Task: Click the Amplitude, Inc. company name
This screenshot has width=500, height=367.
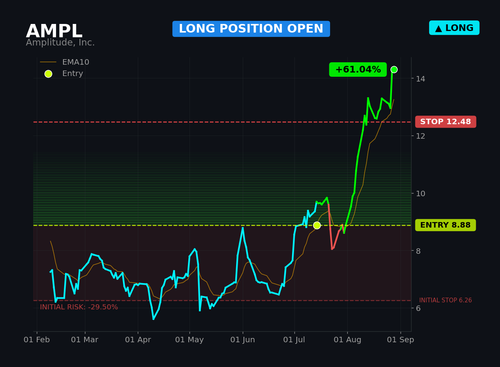Action: tap(60, 43)
